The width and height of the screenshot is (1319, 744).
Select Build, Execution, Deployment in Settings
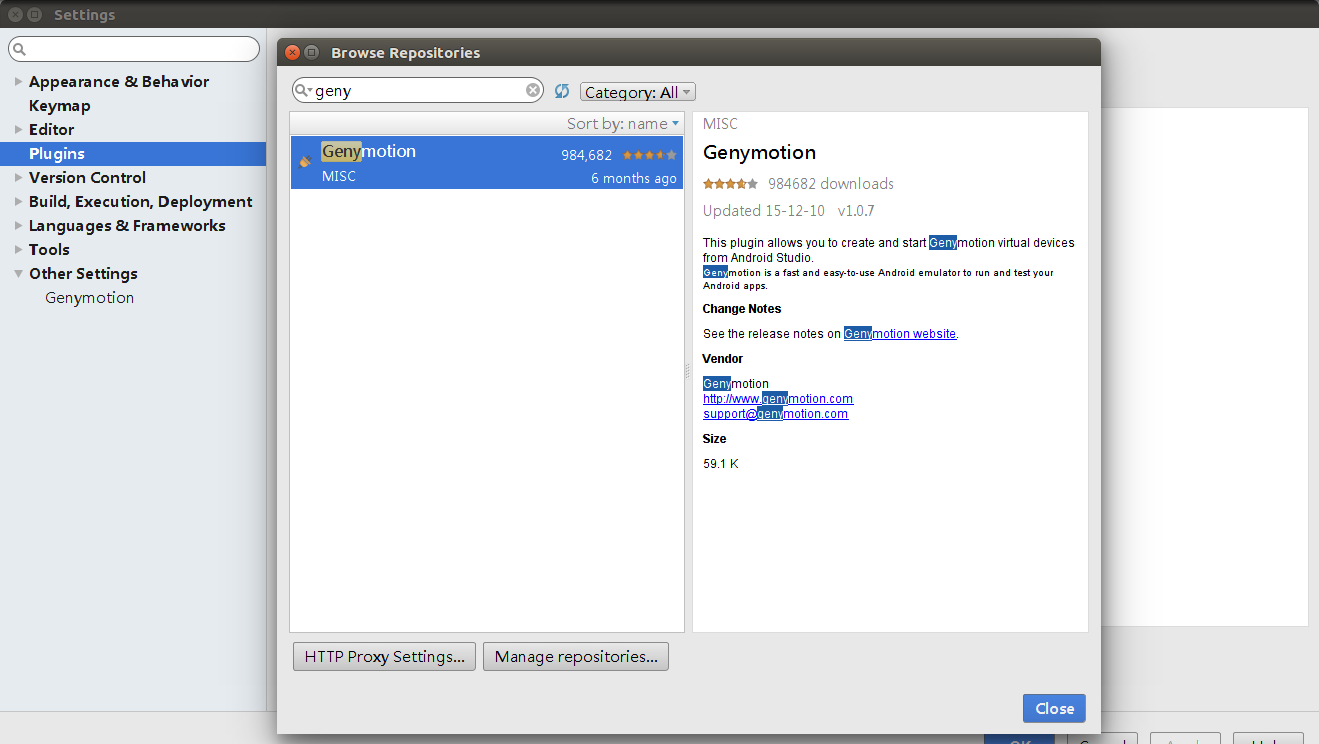(x=141, y=202)
